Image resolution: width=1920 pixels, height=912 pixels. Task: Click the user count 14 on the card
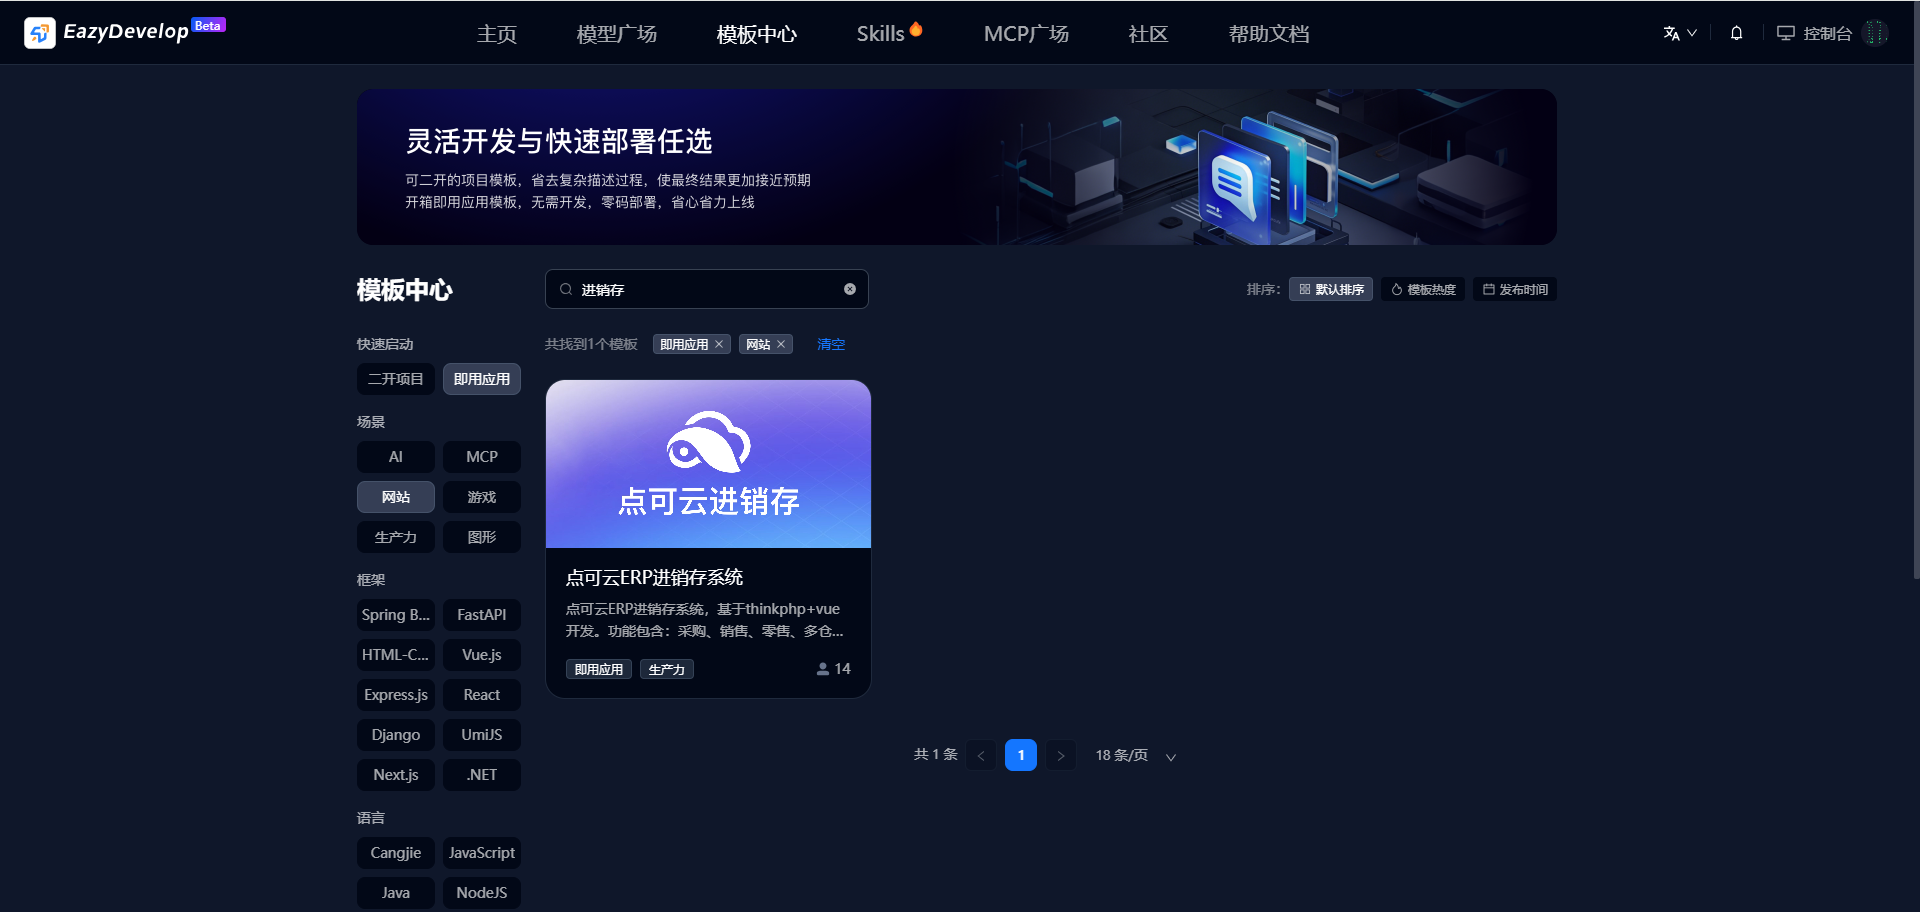834,668
